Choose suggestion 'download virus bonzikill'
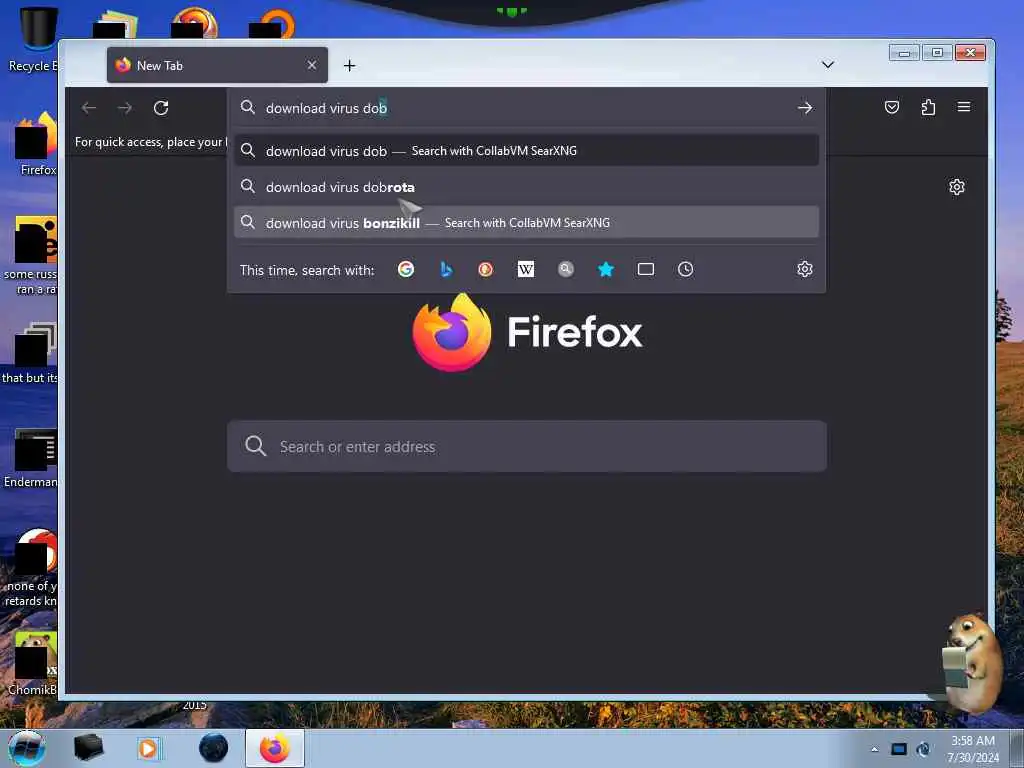This screenshot has height=768, width=1024. point(526,223)
